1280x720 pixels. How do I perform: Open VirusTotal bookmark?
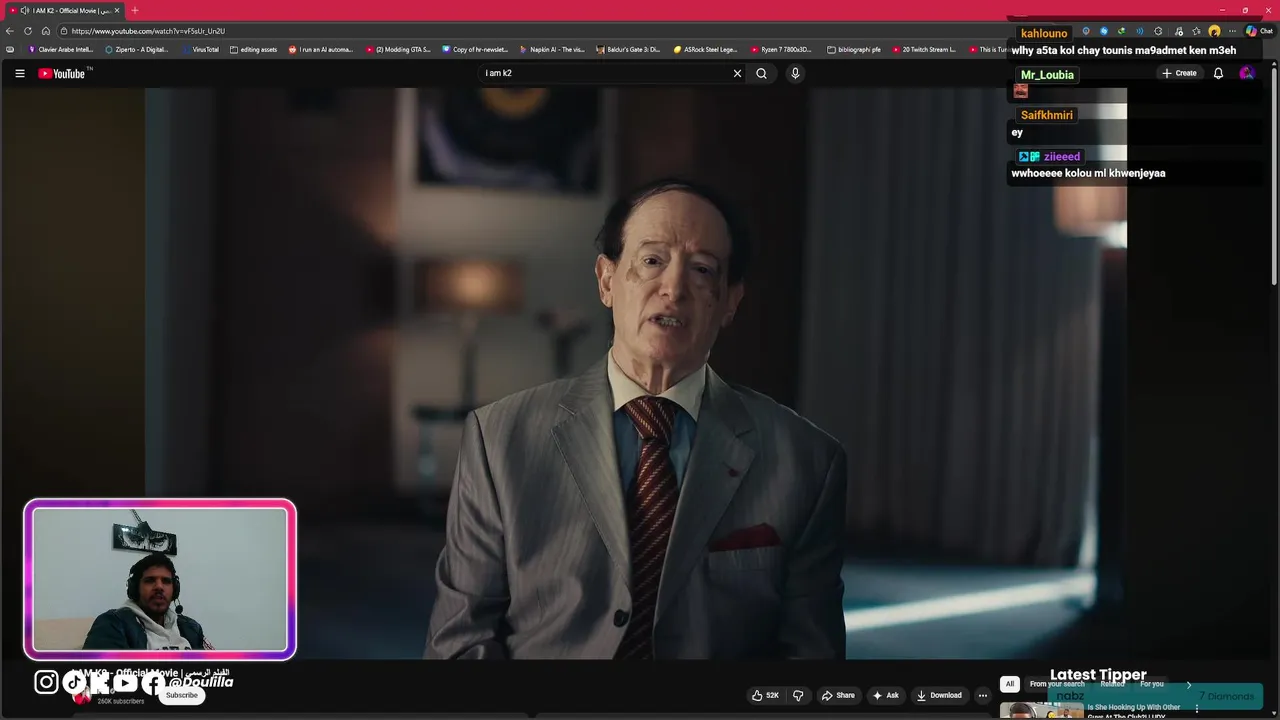200,49
